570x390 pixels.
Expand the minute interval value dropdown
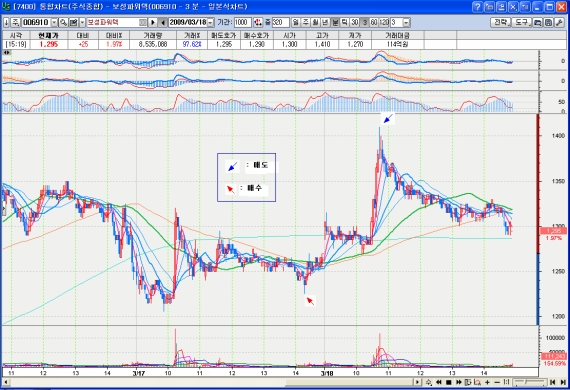(406, 23)
